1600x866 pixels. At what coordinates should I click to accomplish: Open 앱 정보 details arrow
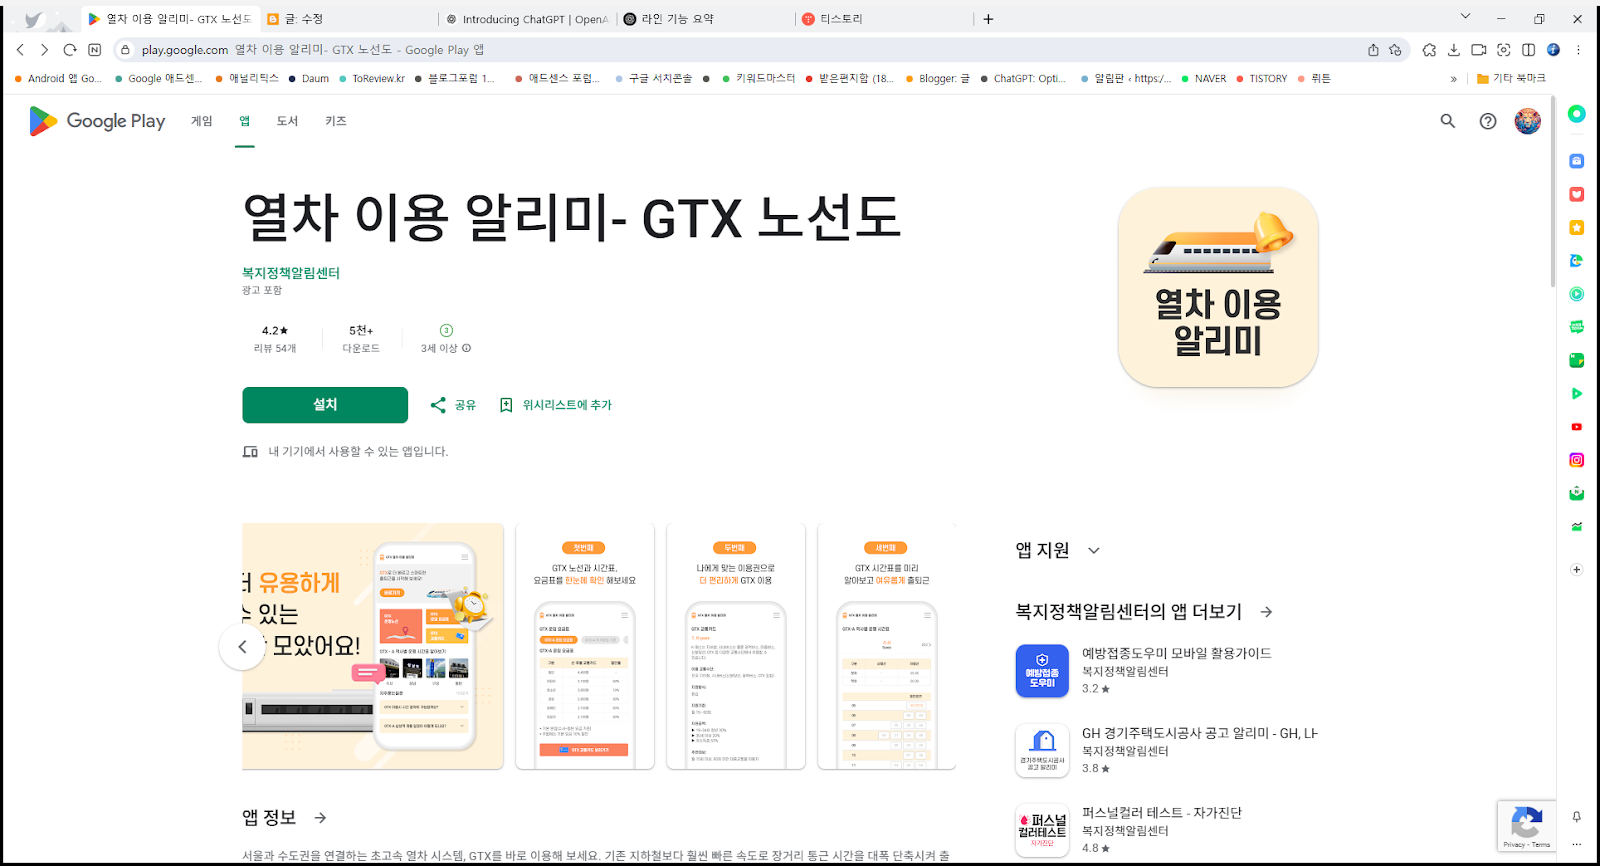320,818
